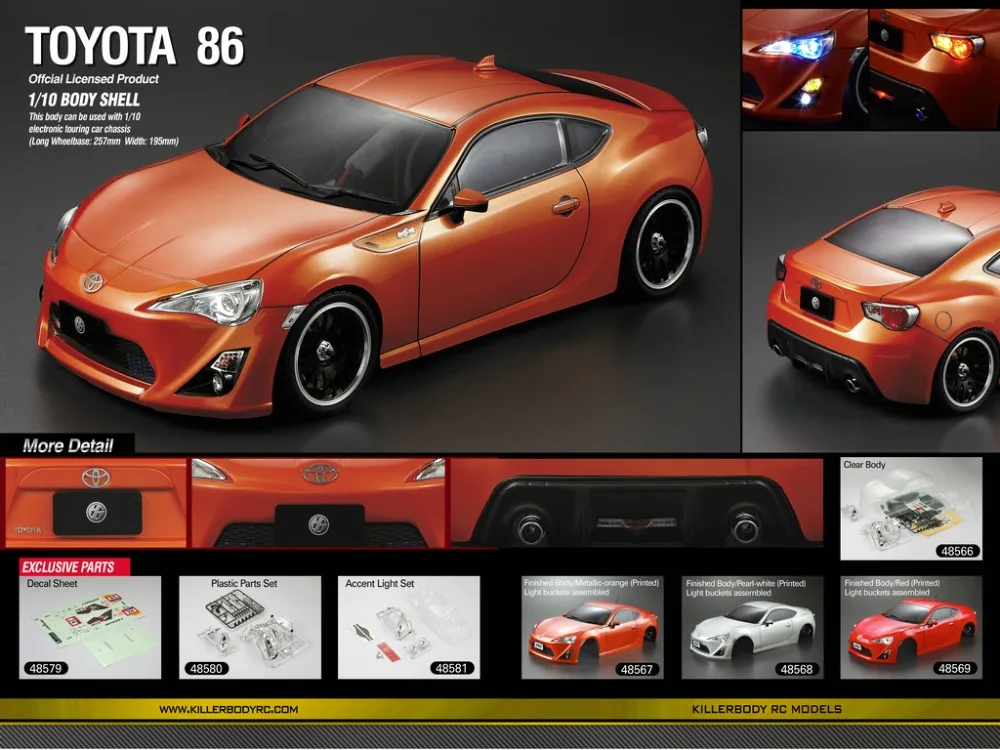Open the front bumper emblem detail photo
Image resolution: width=1000 pixels, height=750 pixels.
(x=318, y=503)
